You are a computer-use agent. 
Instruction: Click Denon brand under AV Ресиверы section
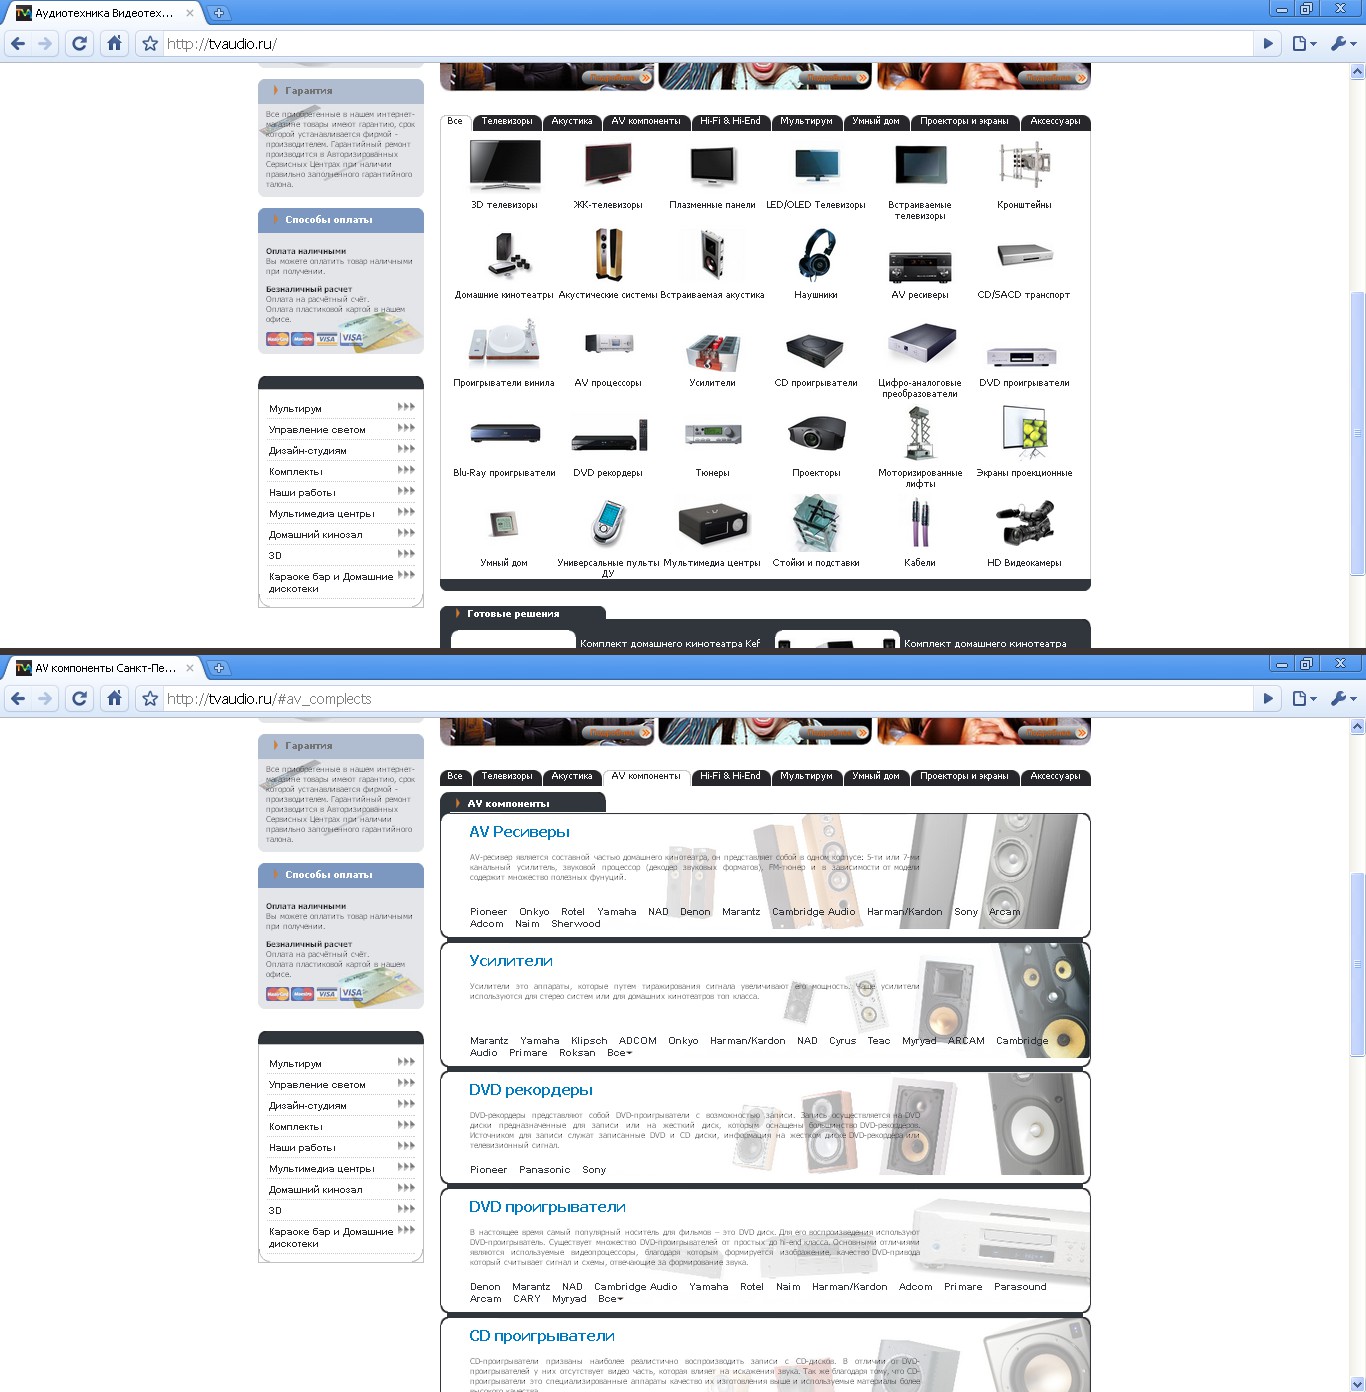point(695,912)
